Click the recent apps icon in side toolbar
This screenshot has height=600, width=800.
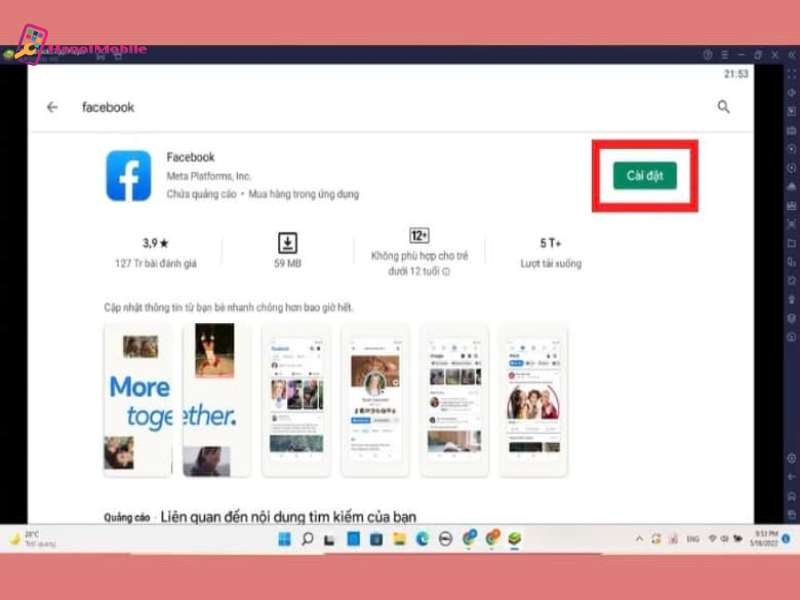tap(792, 514)
